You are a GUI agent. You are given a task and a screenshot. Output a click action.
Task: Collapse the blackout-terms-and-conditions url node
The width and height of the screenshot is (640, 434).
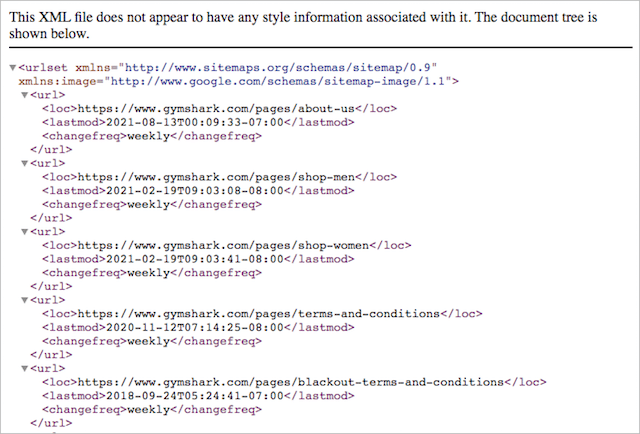(25, 367)
